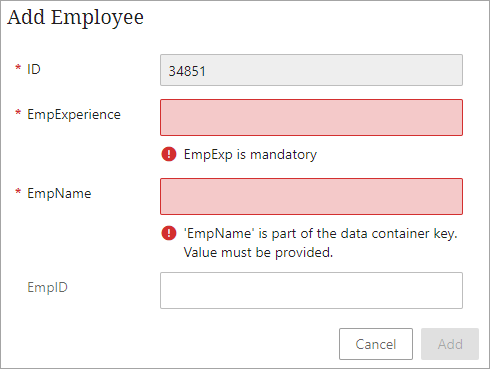Click the ID field label

click(x=34, y=69)
